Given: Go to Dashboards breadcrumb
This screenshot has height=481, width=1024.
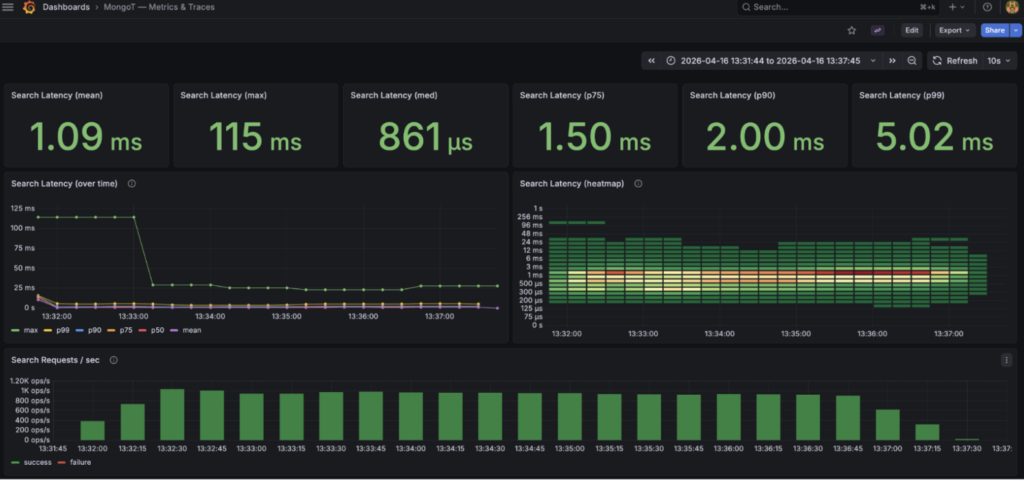Looking at the screenshot, I should (66, 7).
